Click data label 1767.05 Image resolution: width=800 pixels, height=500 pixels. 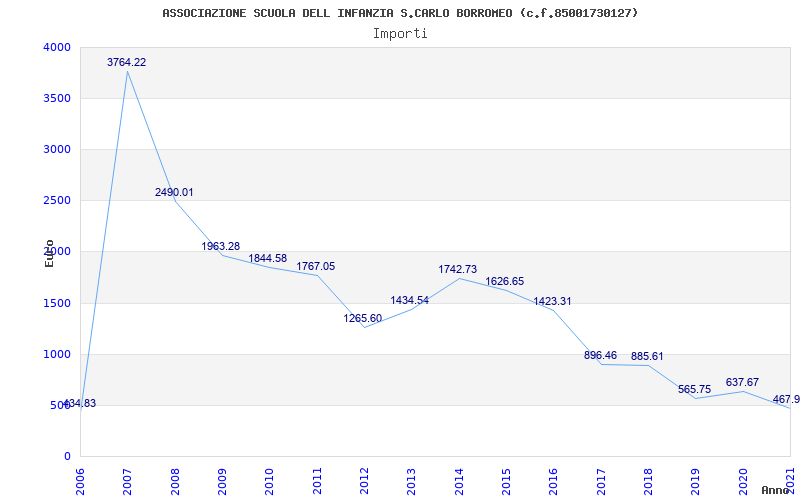pyautogui.click(x=316, y=266)
